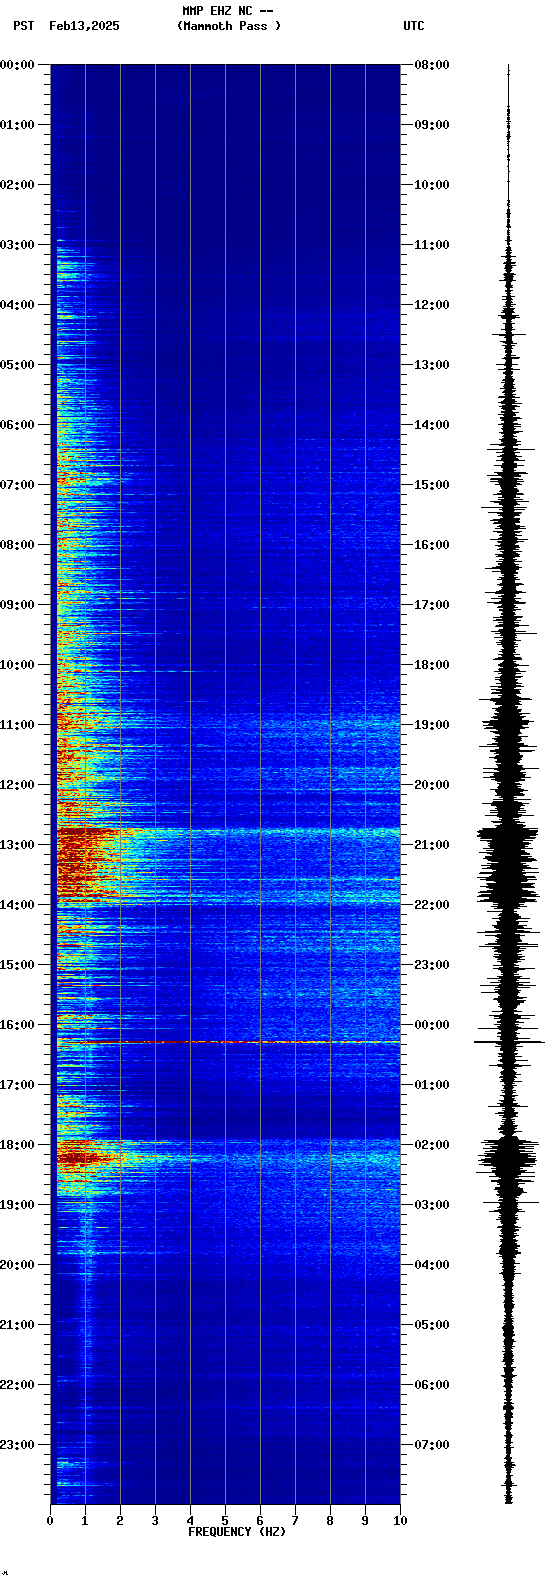Click frequency axis tick label '3'

tap(155, 1521)
